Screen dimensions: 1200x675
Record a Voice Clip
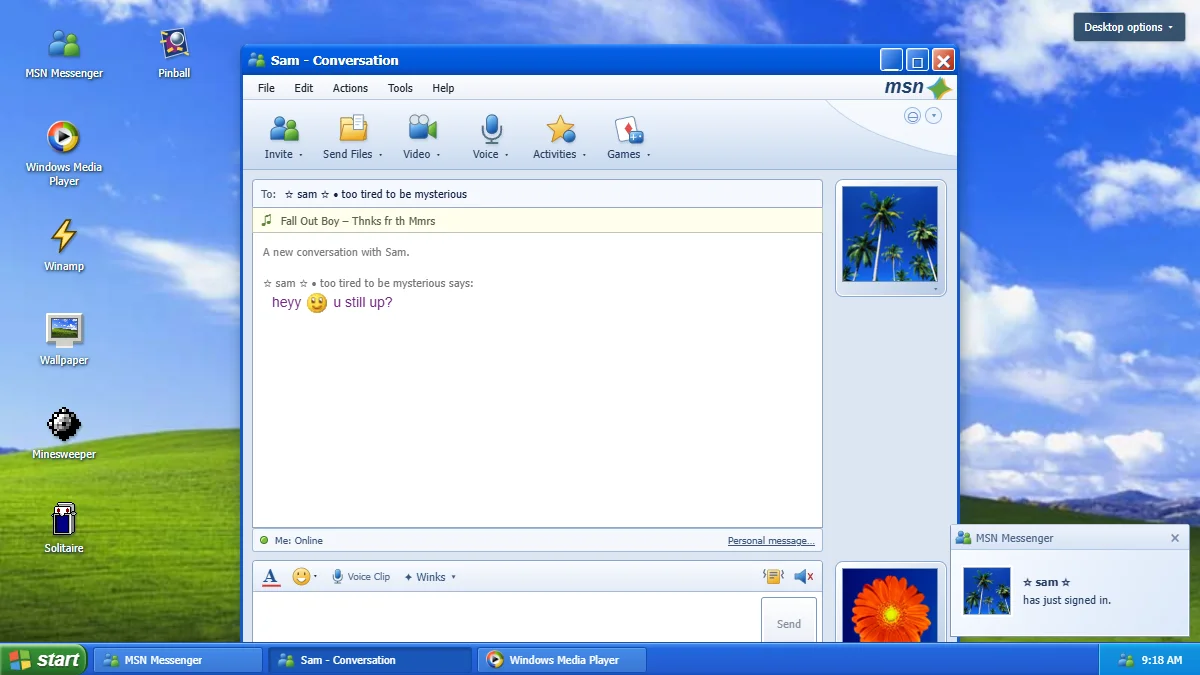361,577
